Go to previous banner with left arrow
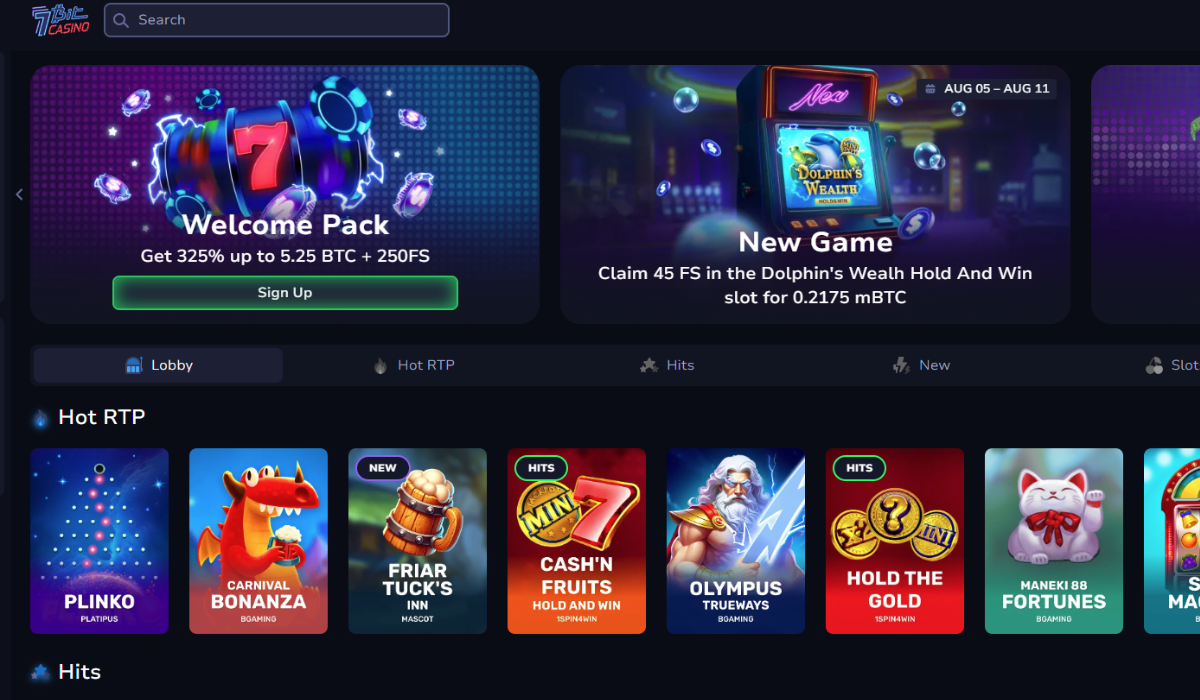The width and height of the screenshot is (1200, 700). (x=19, y=194)
